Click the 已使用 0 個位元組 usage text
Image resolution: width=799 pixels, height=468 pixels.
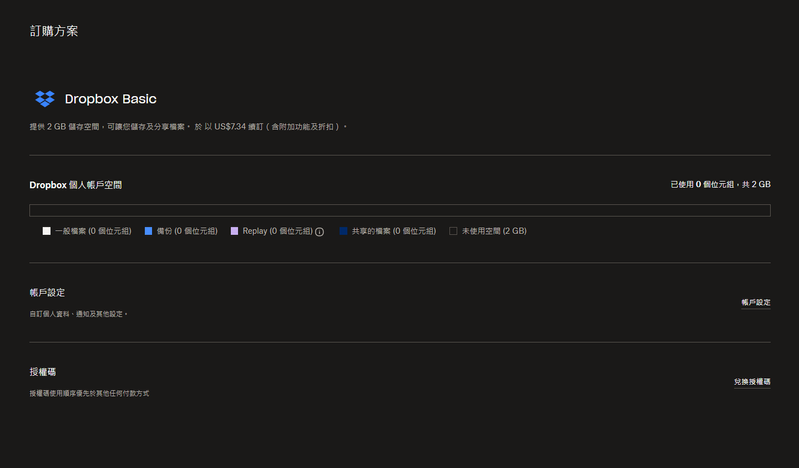[721, 185]
